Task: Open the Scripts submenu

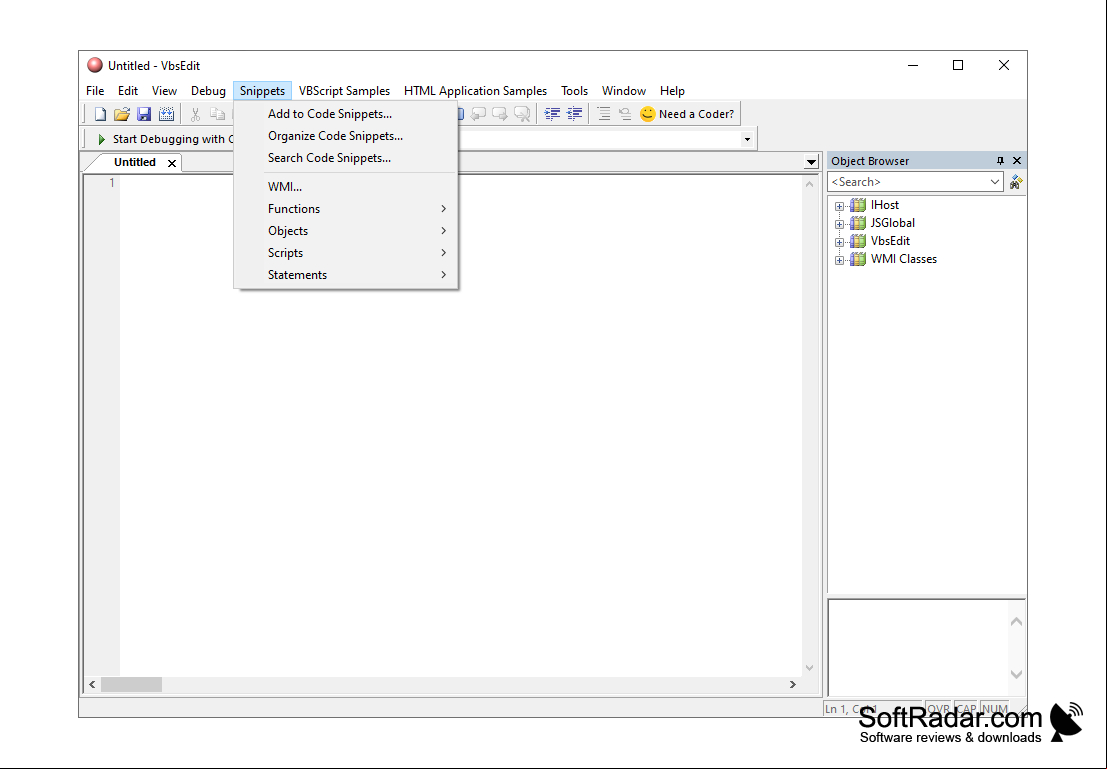Action: click(x=346, y=252)
